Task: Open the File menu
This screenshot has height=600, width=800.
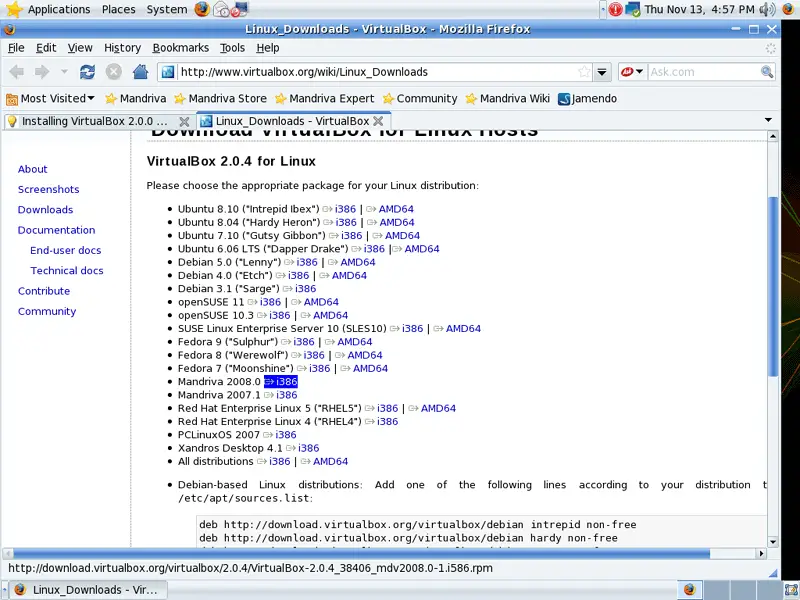Action: 16,48
